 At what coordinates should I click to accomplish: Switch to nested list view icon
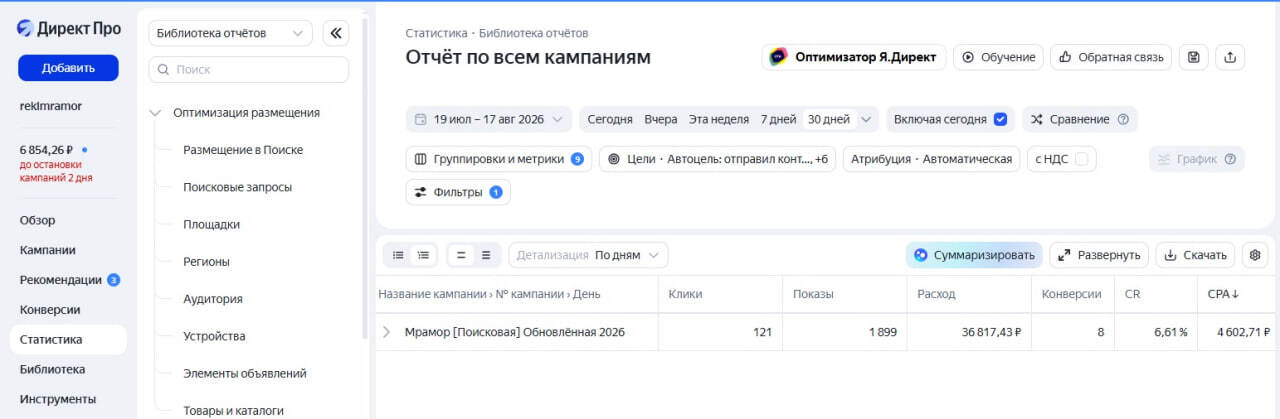(423, 255)
